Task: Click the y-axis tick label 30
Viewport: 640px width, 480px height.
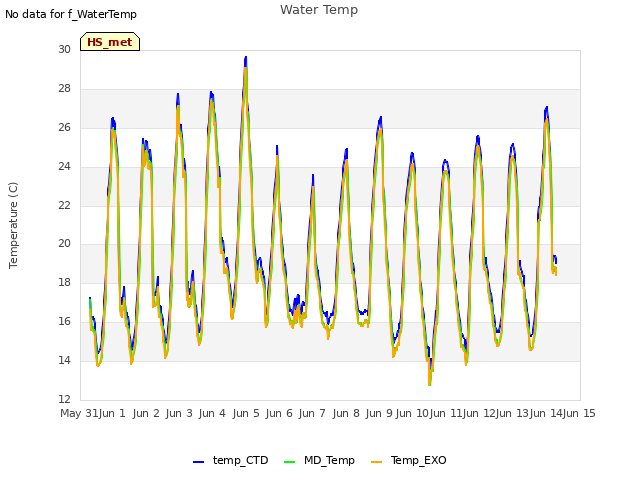Action: (64, 49)
